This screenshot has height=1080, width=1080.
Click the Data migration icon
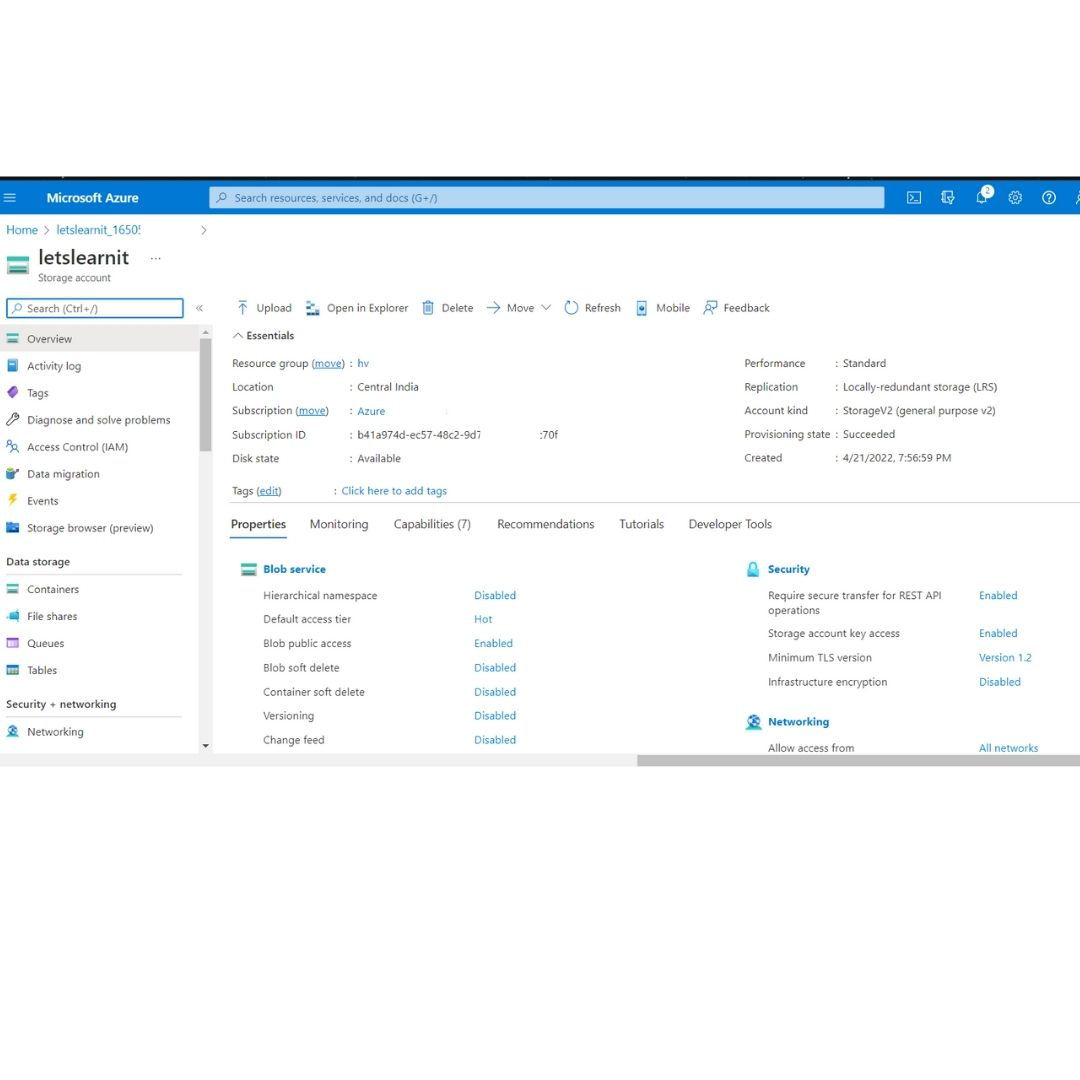point(12,473)
